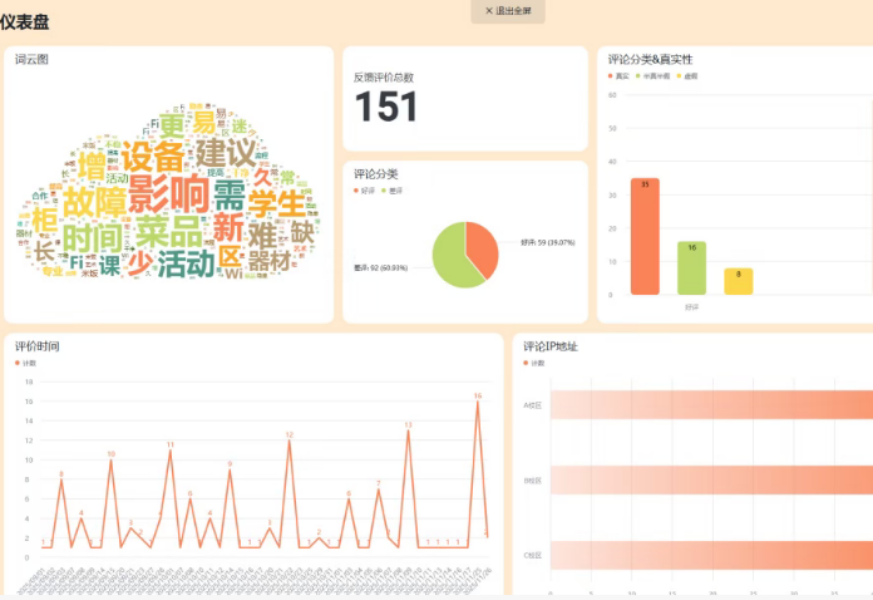Click the B校区 horizontal bar

pos(710,480)
